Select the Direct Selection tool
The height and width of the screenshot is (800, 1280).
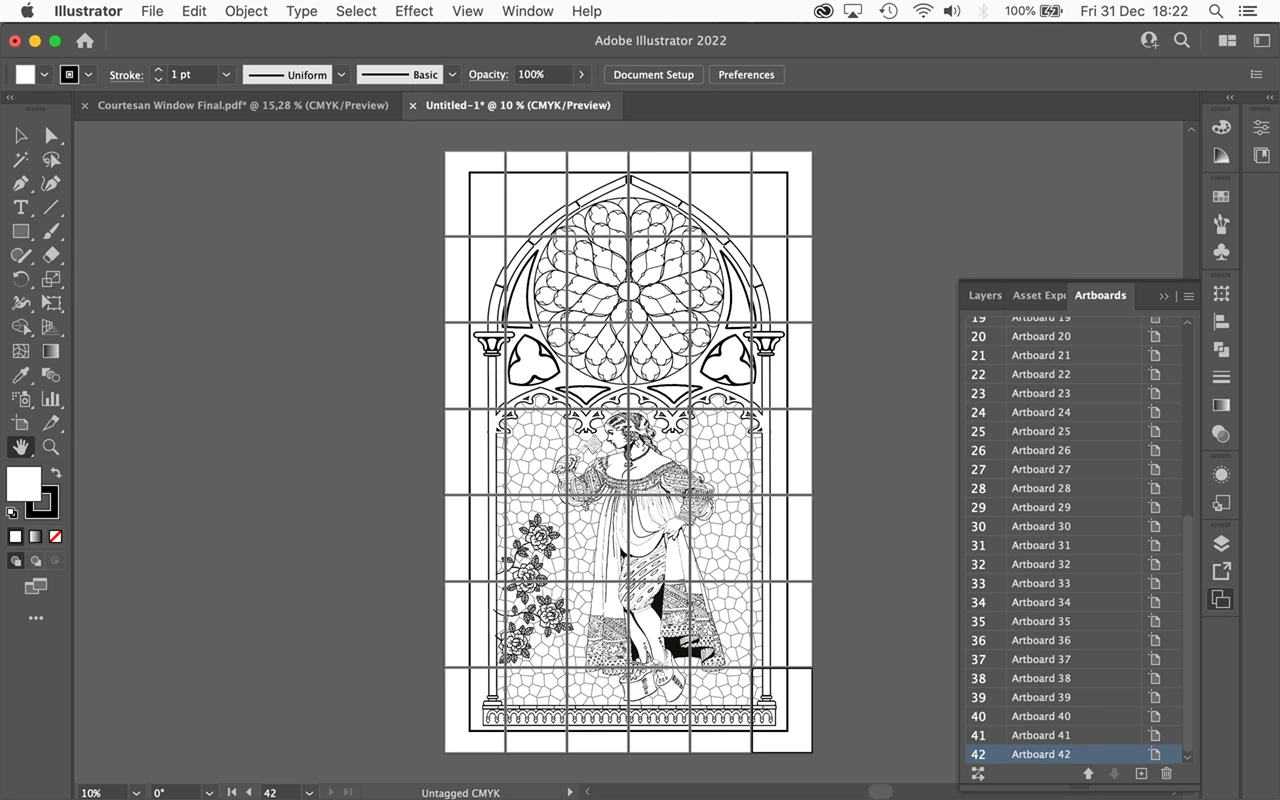(51, 136)
